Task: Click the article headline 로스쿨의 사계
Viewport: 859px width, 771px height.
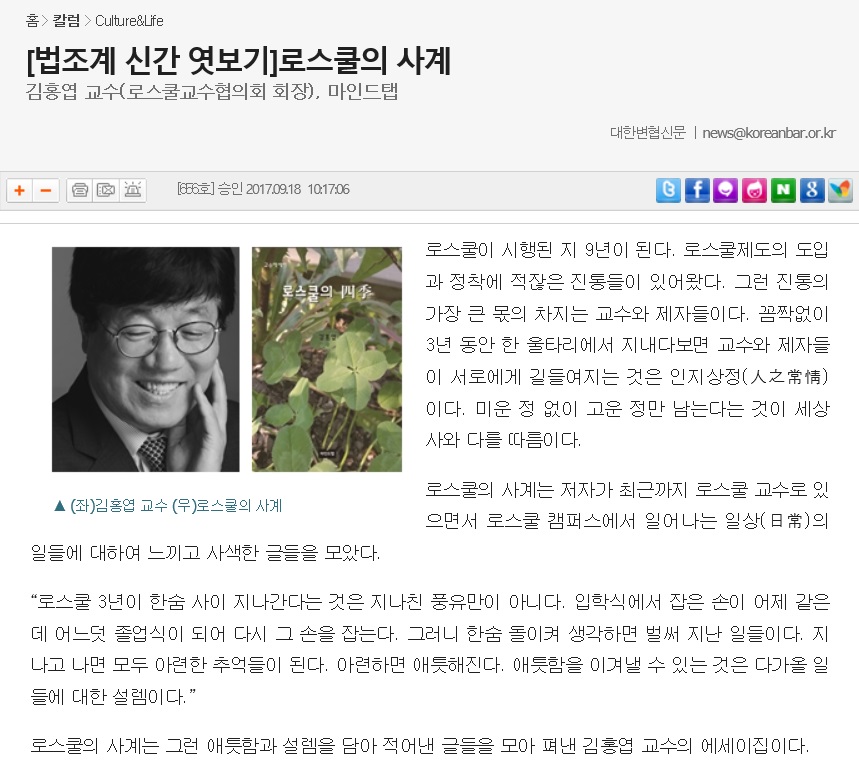Action: (239, 60)
